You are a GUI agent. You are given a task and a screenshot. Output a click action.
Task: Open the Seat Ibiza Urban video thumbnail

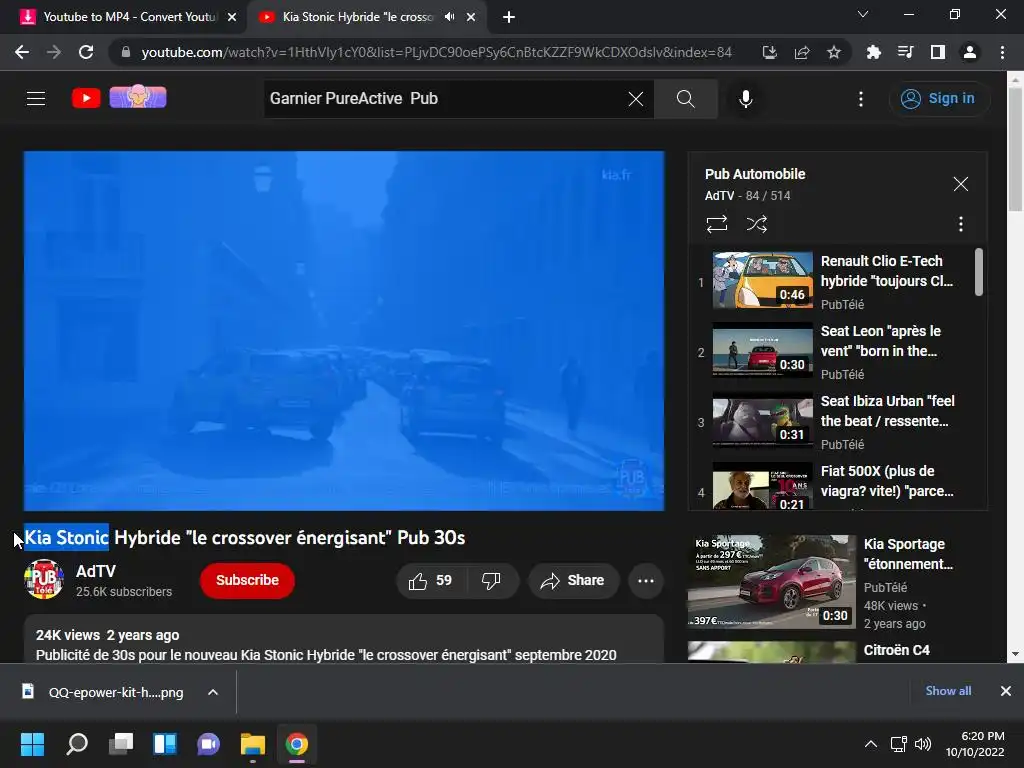[762, 420]
